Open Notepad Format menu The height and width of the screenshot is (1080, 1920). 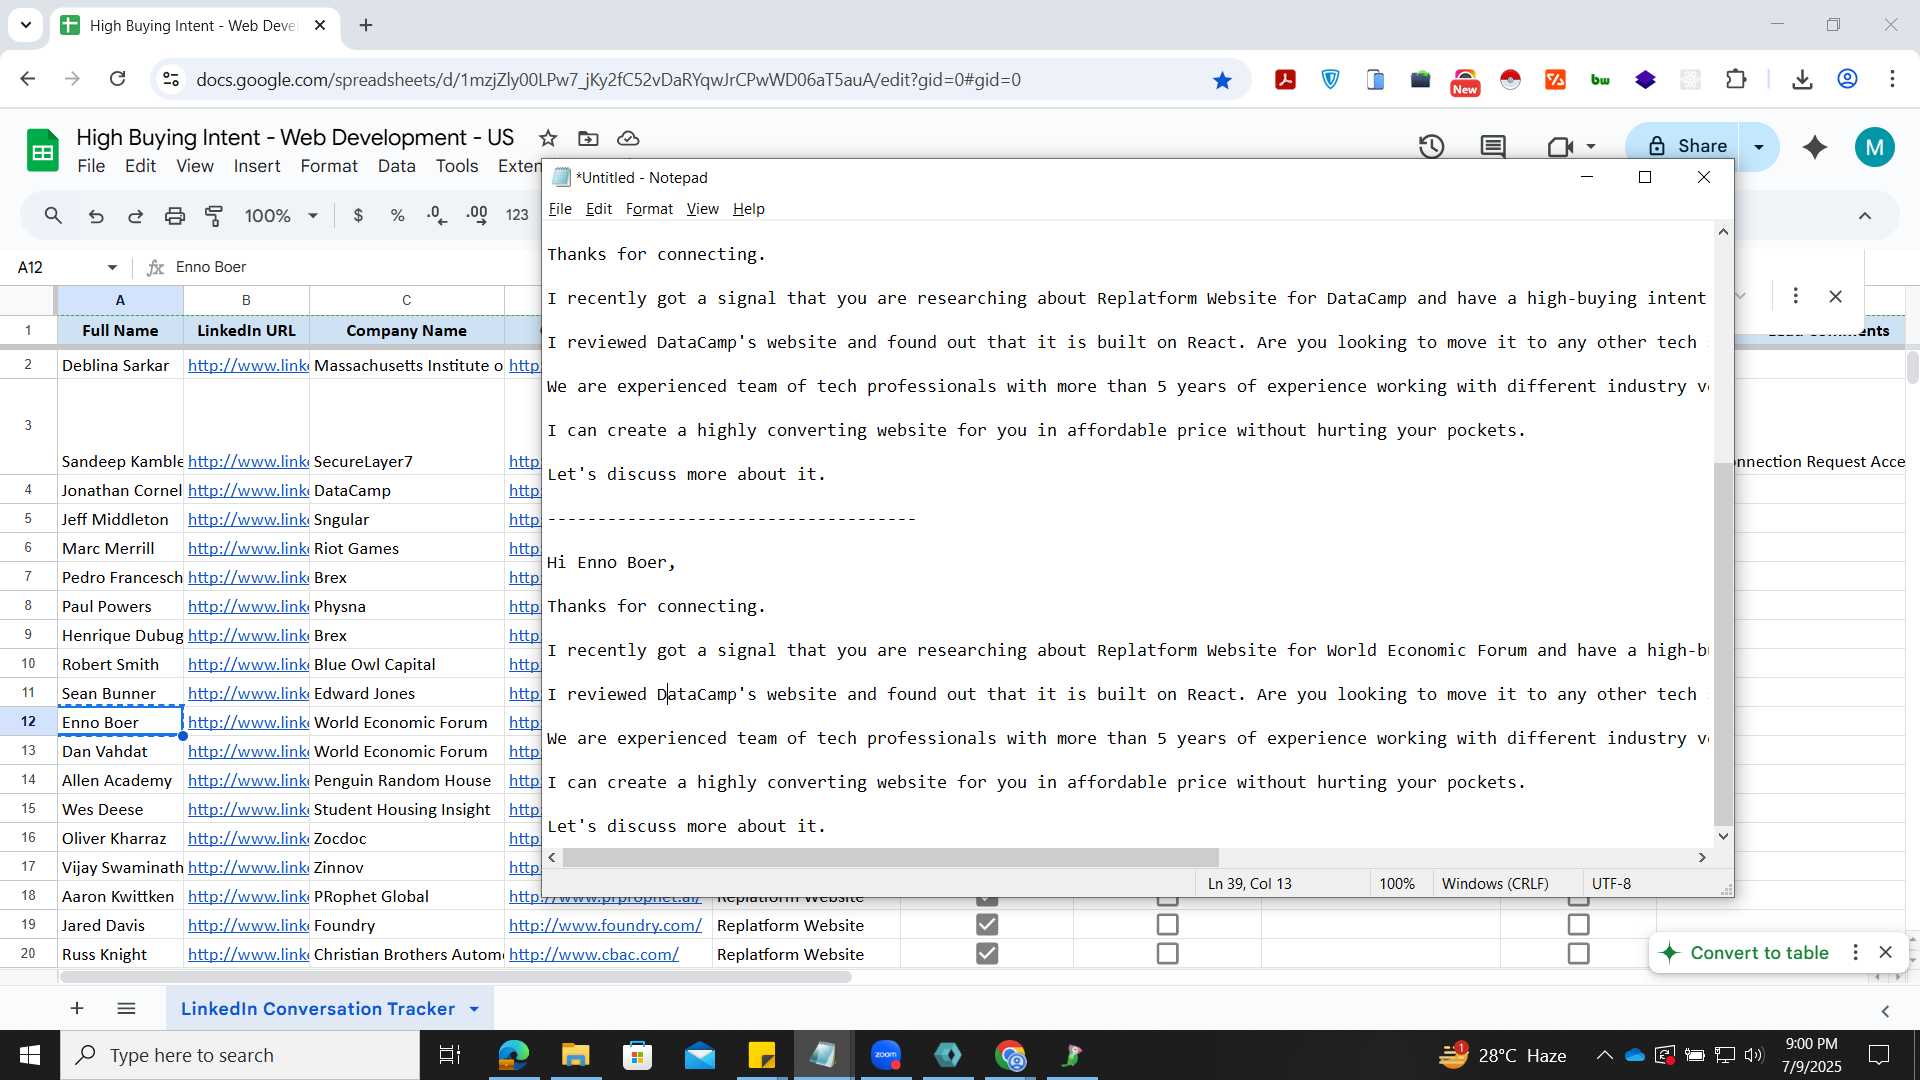tap(649, 209)
